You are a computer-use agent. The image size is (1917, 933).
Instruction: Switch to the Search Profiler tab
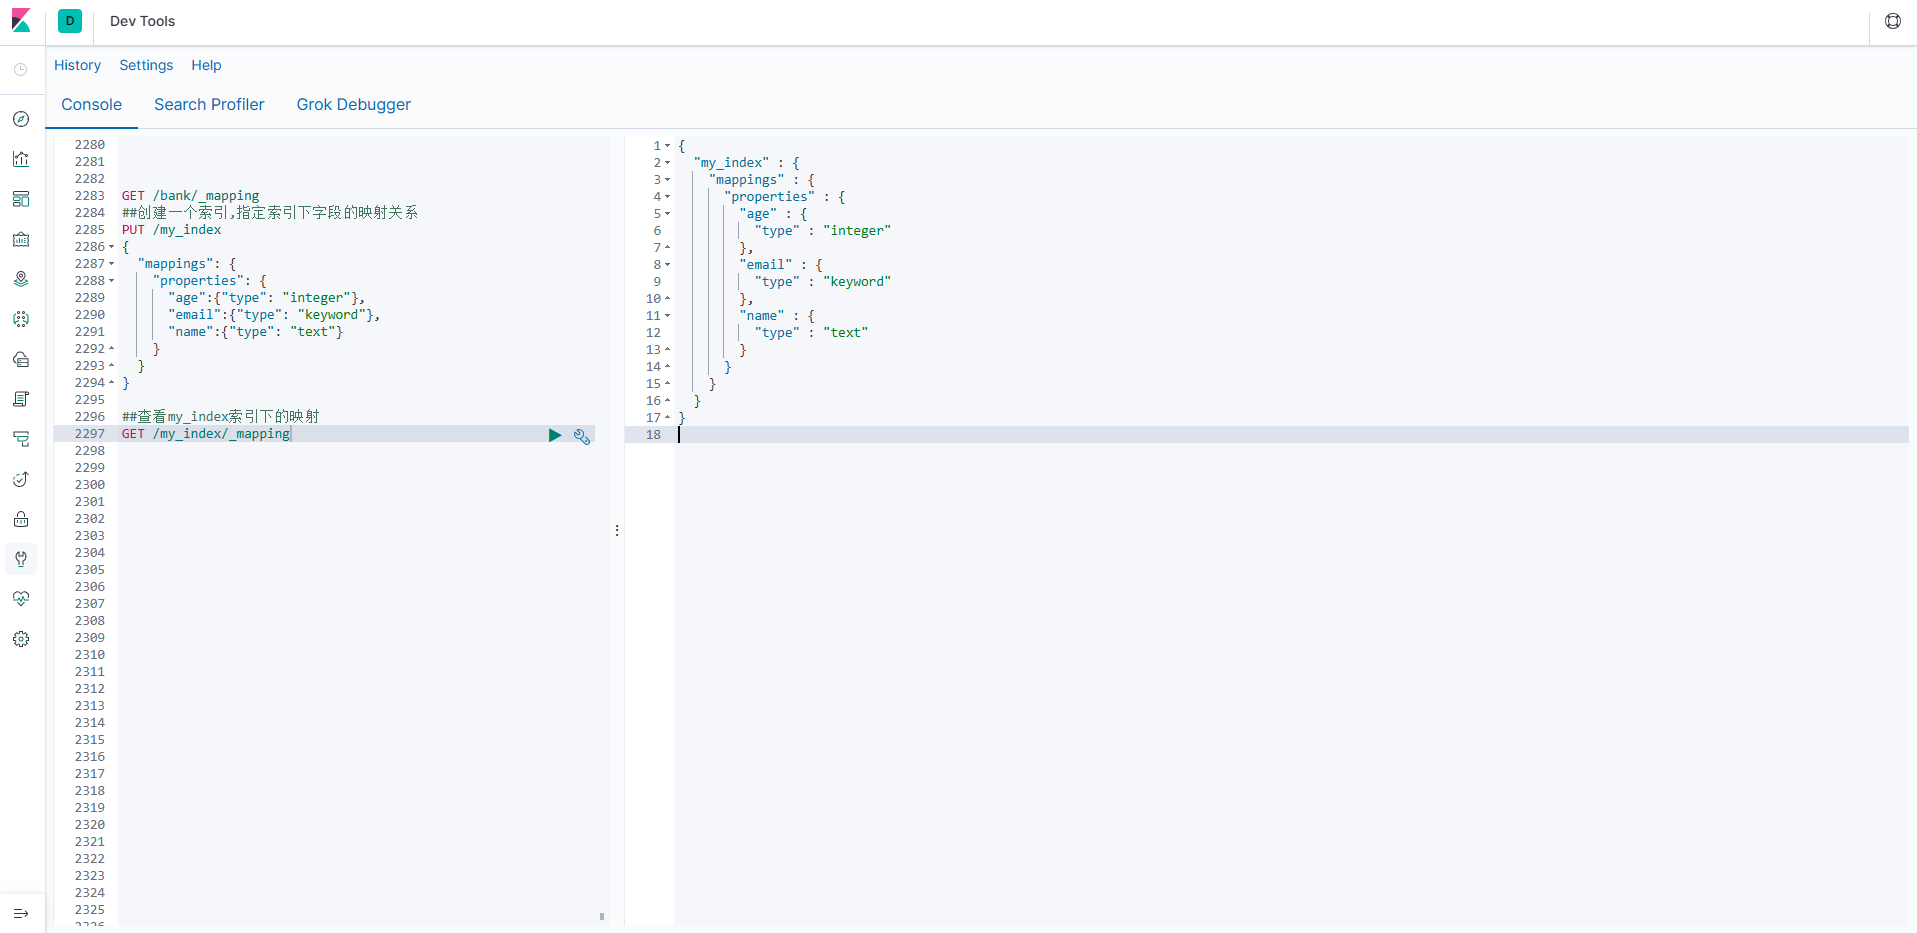tap(209, 104)
